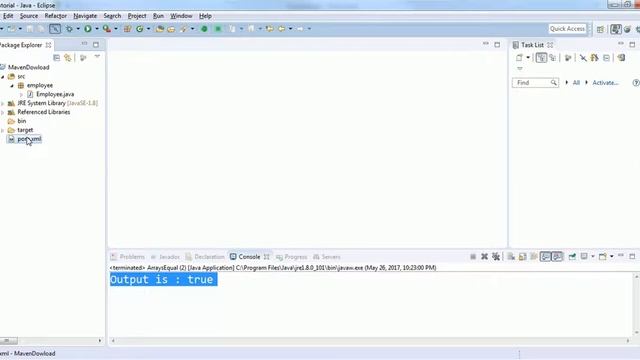
Task: Toggle Show Console When Standard Error Changes
Action: point(557,256)
